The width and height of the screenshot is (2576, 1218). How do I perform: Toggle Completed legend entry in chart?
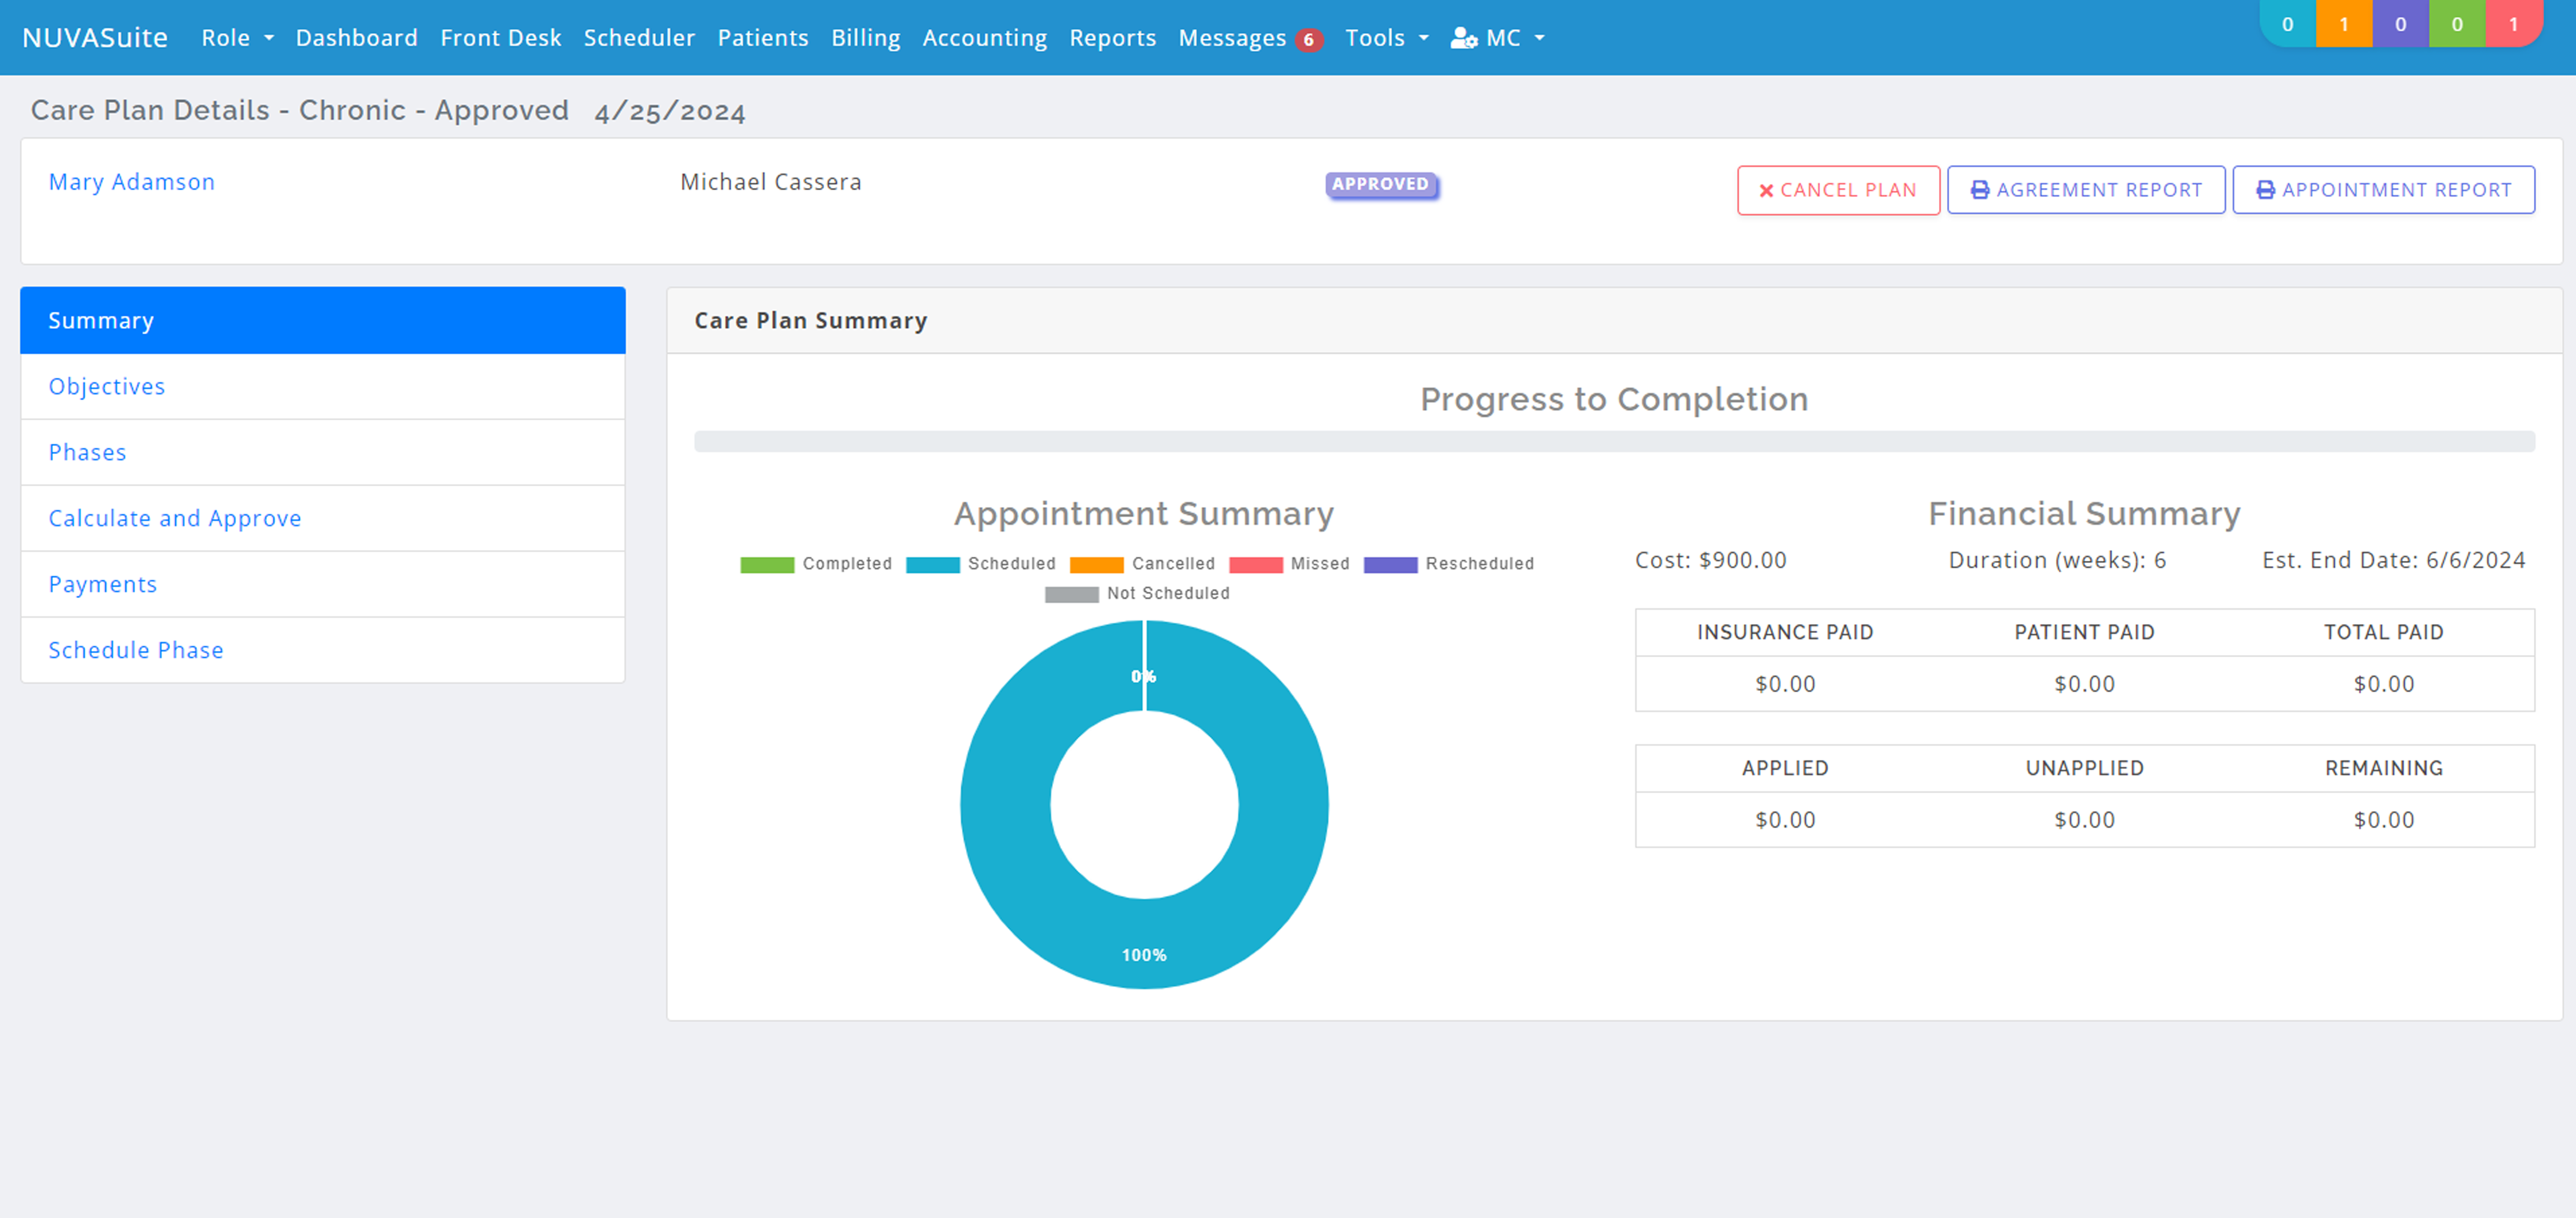[x=816, y=564]
